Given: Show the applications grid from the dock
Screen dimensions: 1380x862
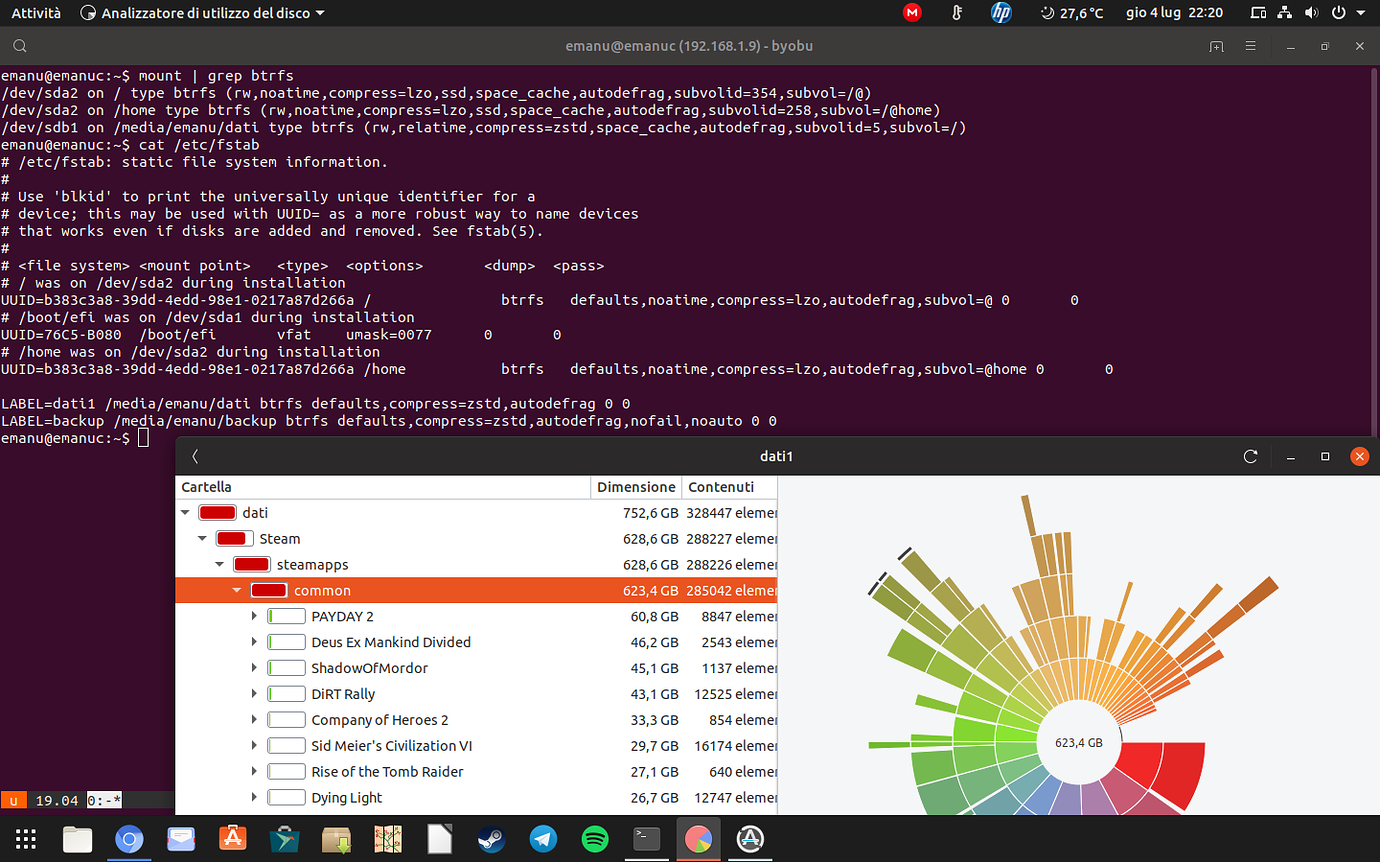Looking at the screenshot, I should point(26,838).
